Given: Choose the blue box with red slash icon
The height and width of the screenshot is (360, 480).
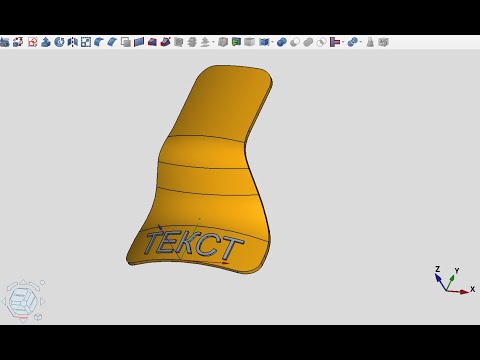Looking at the screenshot, I should coord(166,42).
